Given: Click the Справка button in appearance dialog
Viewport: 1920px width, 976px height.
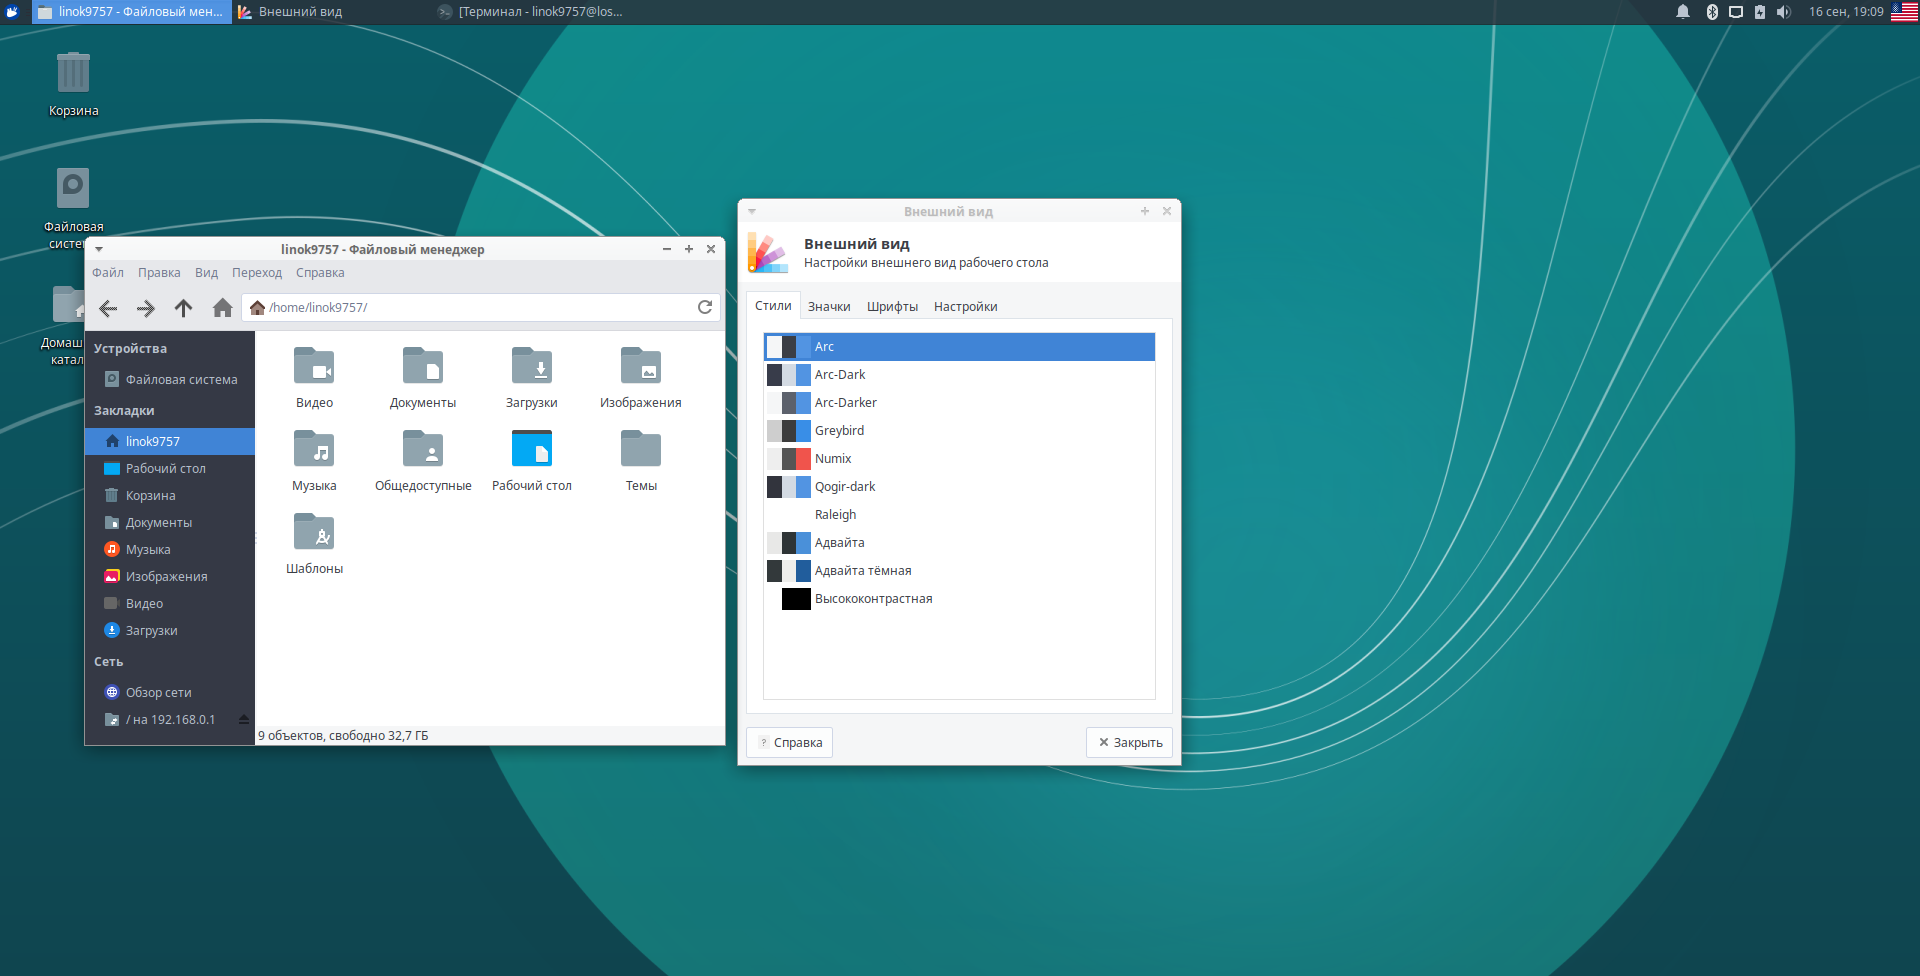Looking at the screenshot, I should pyautogui.click(x=790, y=742).
